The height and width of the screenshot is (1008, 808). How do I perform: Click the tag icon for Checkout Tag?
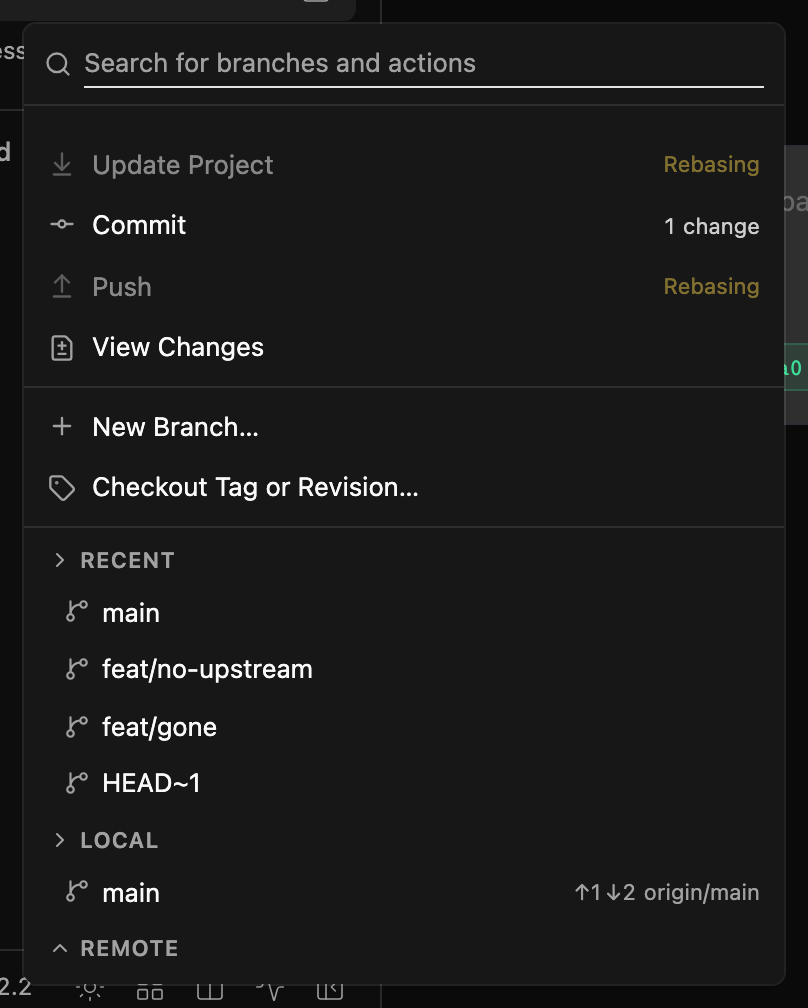[62, 488]
